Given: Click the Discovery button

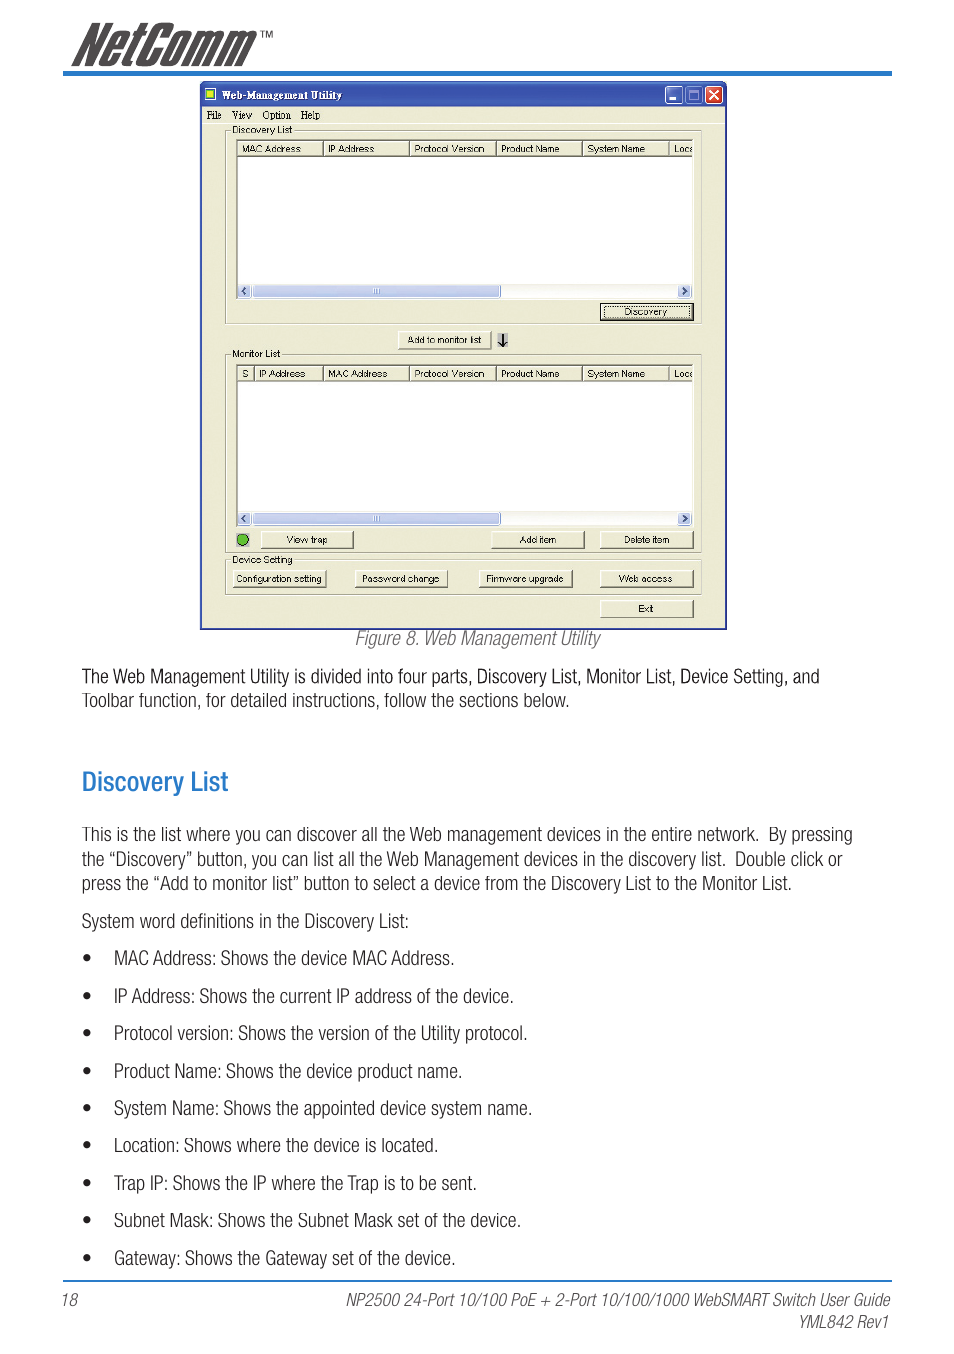Looking at the screenshot, I should pos(646,312).
